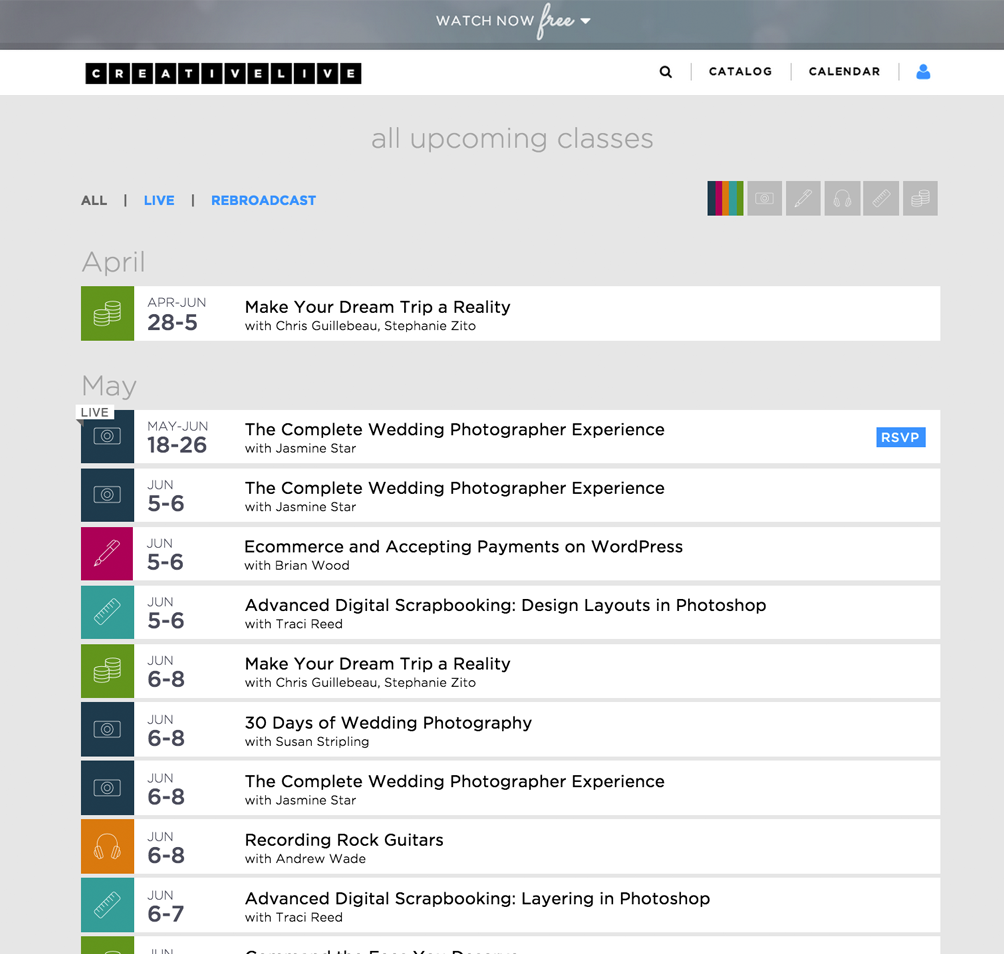The height and width of the screenshot is (954, 1004).
Task: Click green coins icon for Jun 6-8 Dream Trip
Action: [x=108, y=671]
